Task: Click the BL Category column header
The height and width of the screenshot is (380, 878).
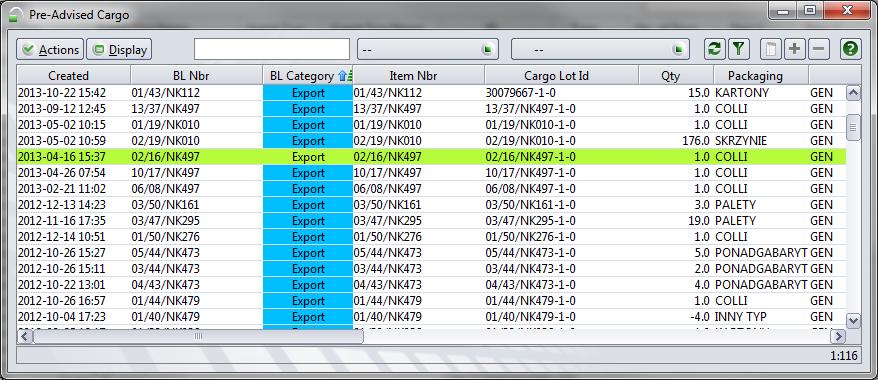Action: point(308,75)
